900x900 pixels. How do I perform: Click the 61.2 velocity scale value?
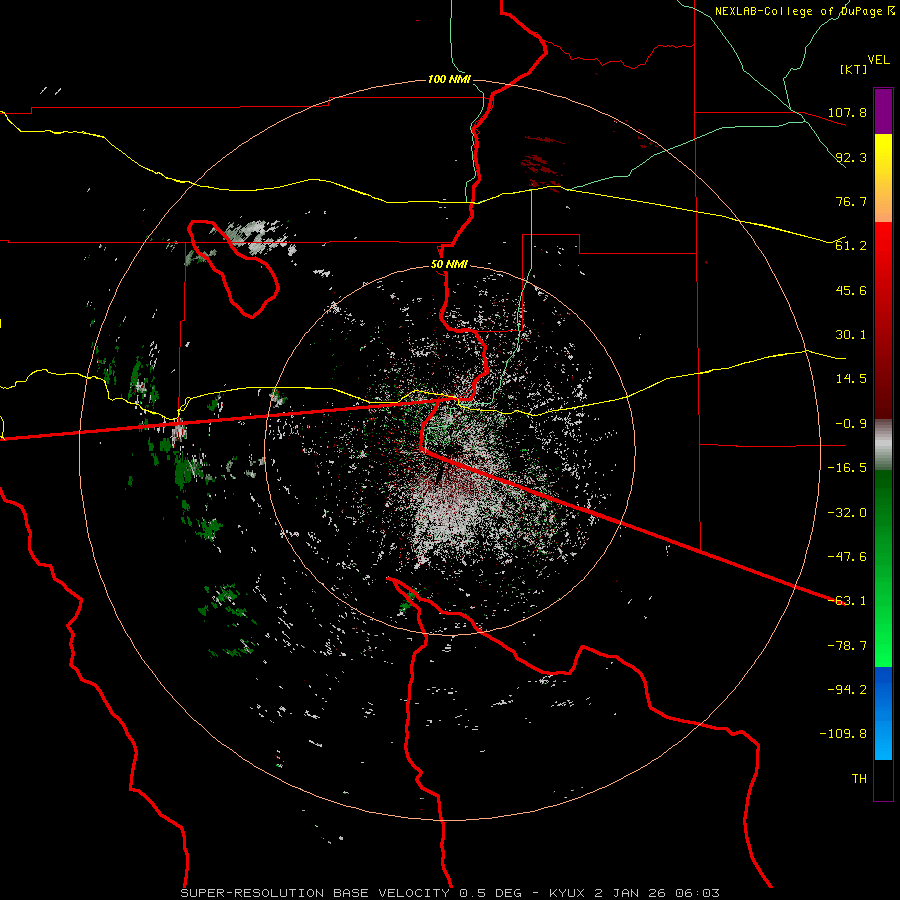(x=851, y=246)
